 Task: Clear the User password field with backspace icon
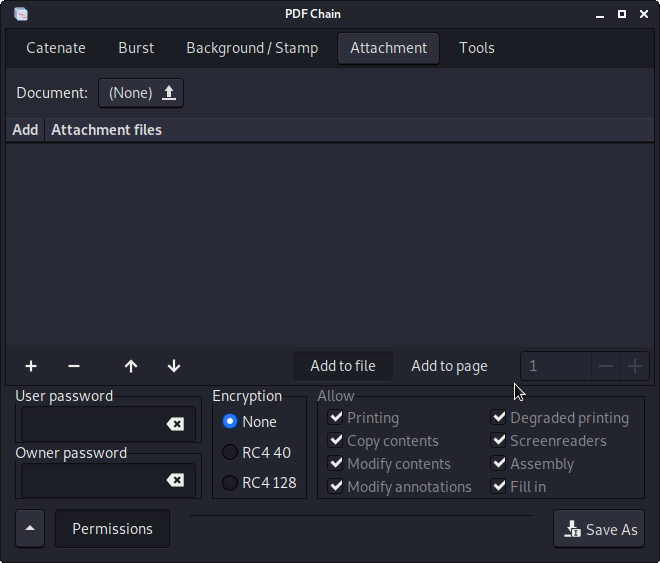point(176,424)
